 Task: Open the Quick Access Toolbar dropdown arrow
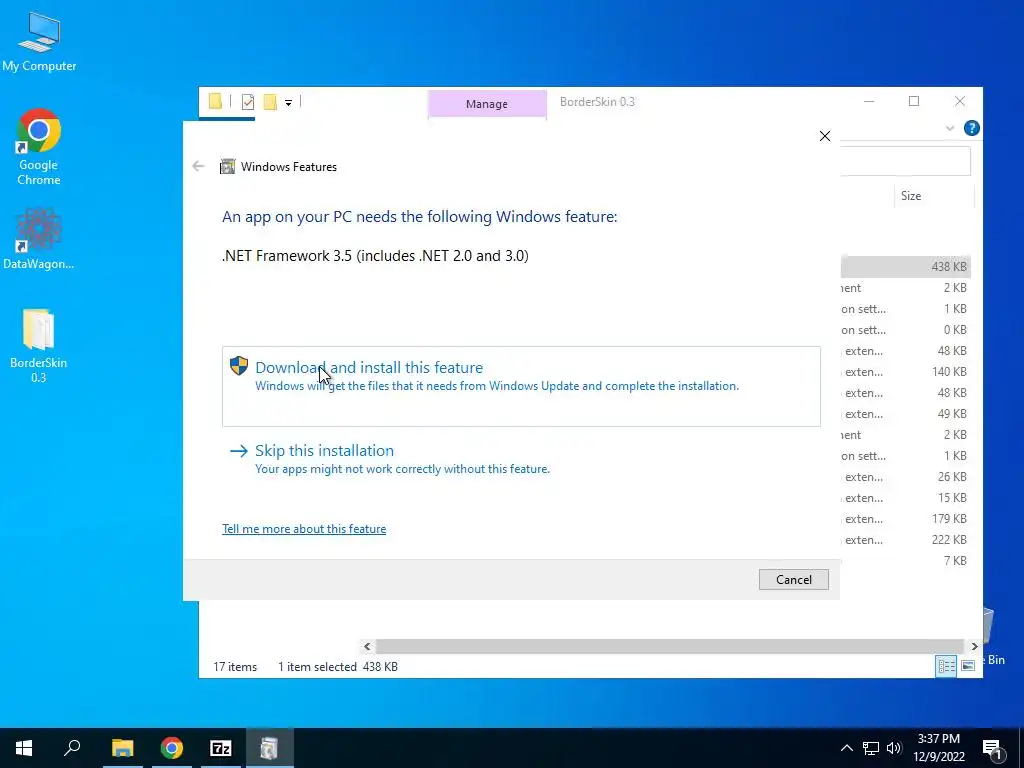click(288, 103)
